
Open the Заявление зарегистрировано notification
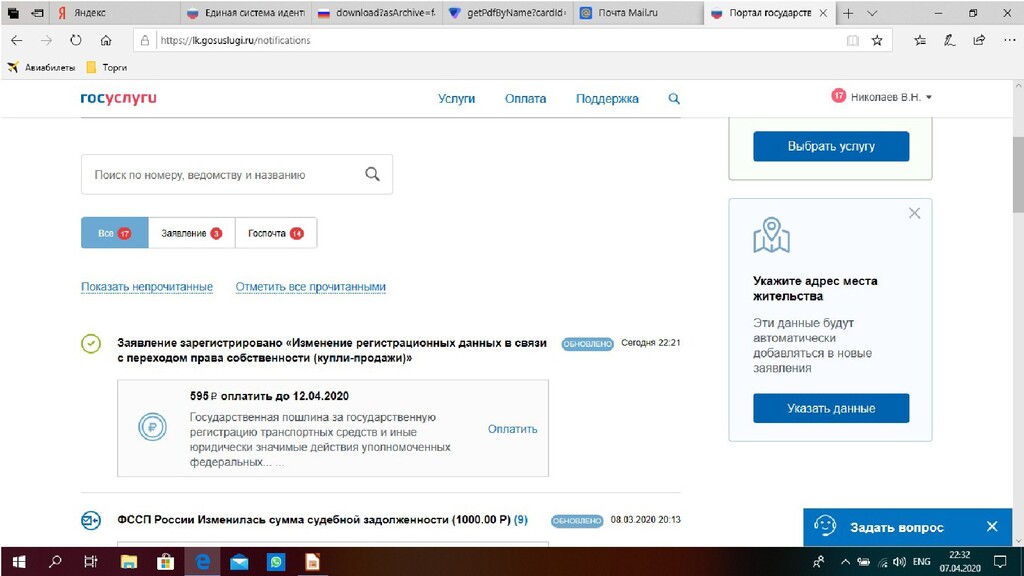pyautogui.click(x=332, y=350)
